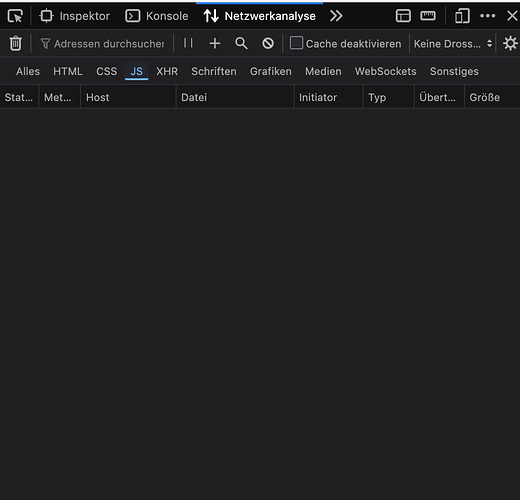The width and height of the screenshot is (520, 500).
Task: Sort by Methode column header
Action: [x=60, y=97]
